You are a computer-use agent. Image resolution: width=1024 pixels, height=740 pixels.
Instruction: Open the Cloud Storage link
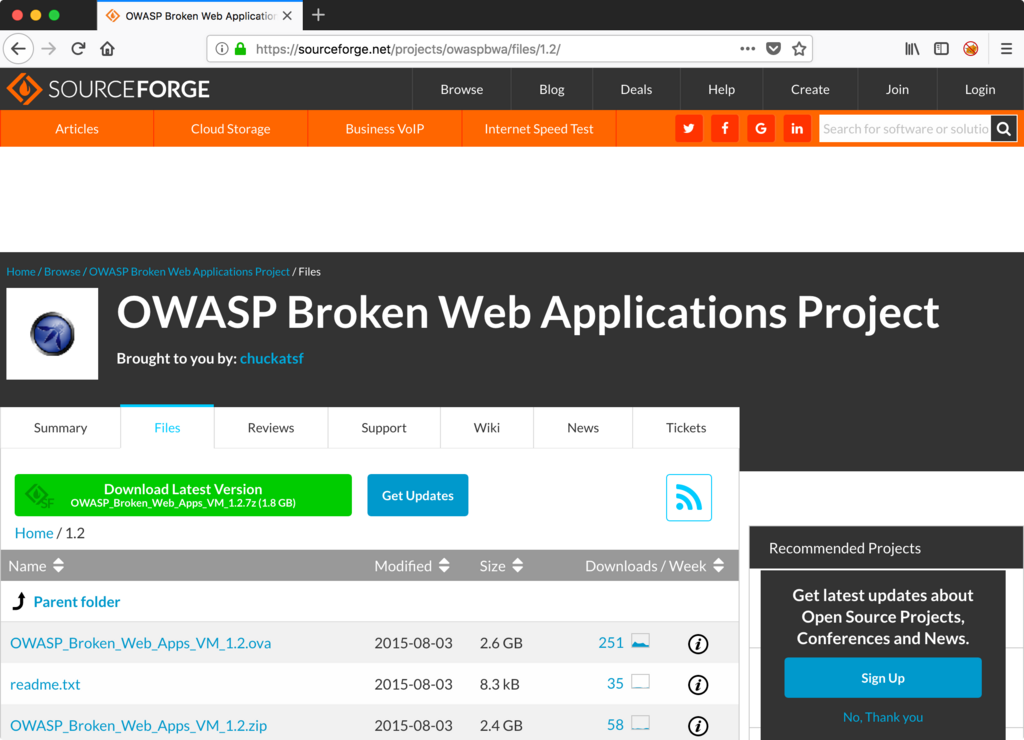[x=231, y=129]
